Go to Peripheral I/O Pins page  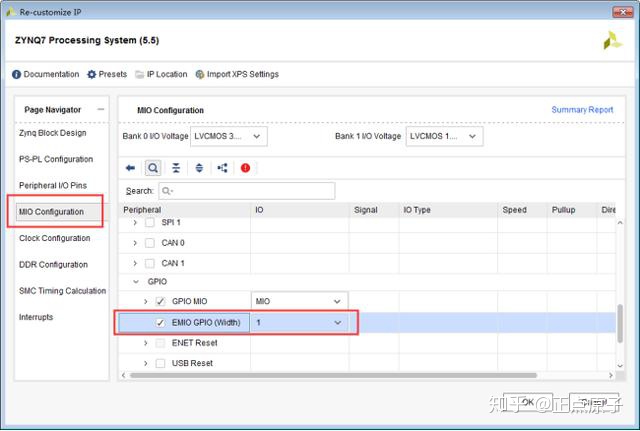tap(53, 186)
